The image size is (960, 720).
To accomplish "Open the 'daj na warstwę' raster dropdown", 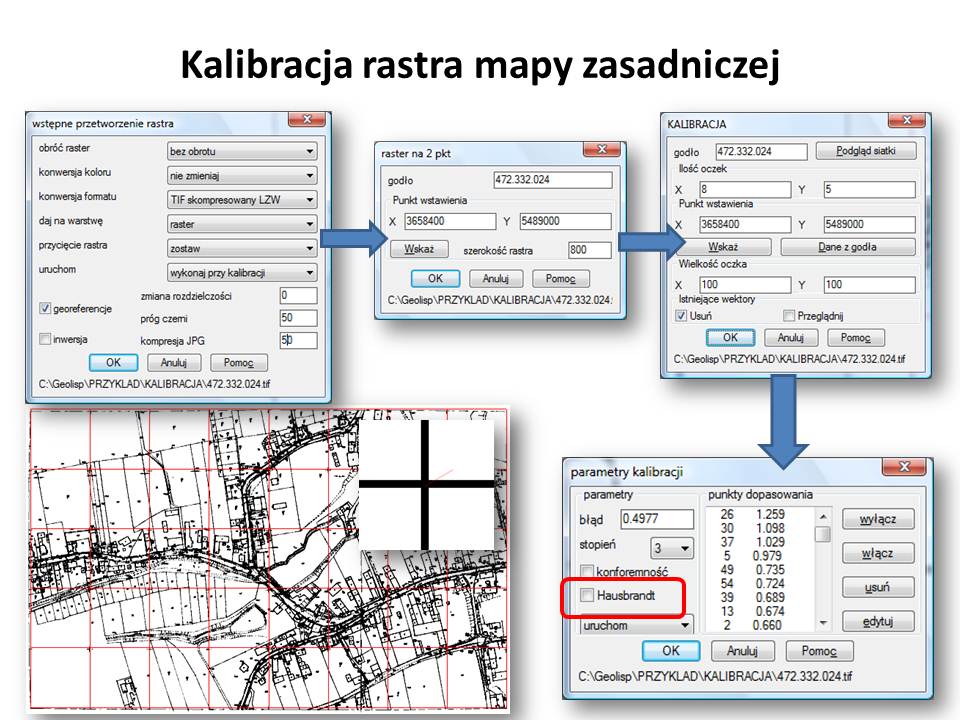I will (x=242, y=224).
